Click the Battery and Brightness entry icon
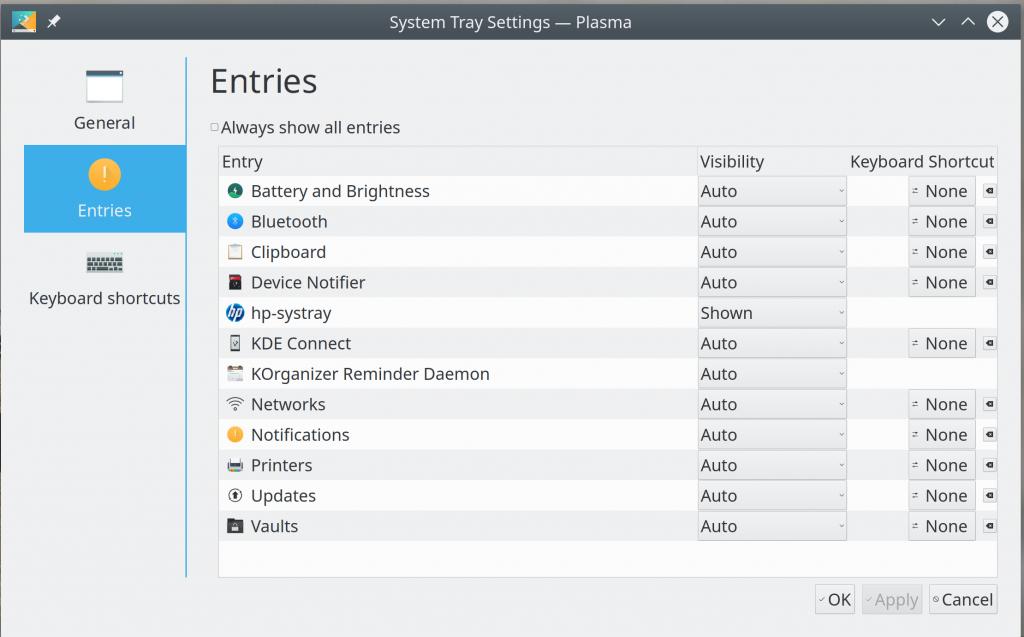 click(235, 191)
